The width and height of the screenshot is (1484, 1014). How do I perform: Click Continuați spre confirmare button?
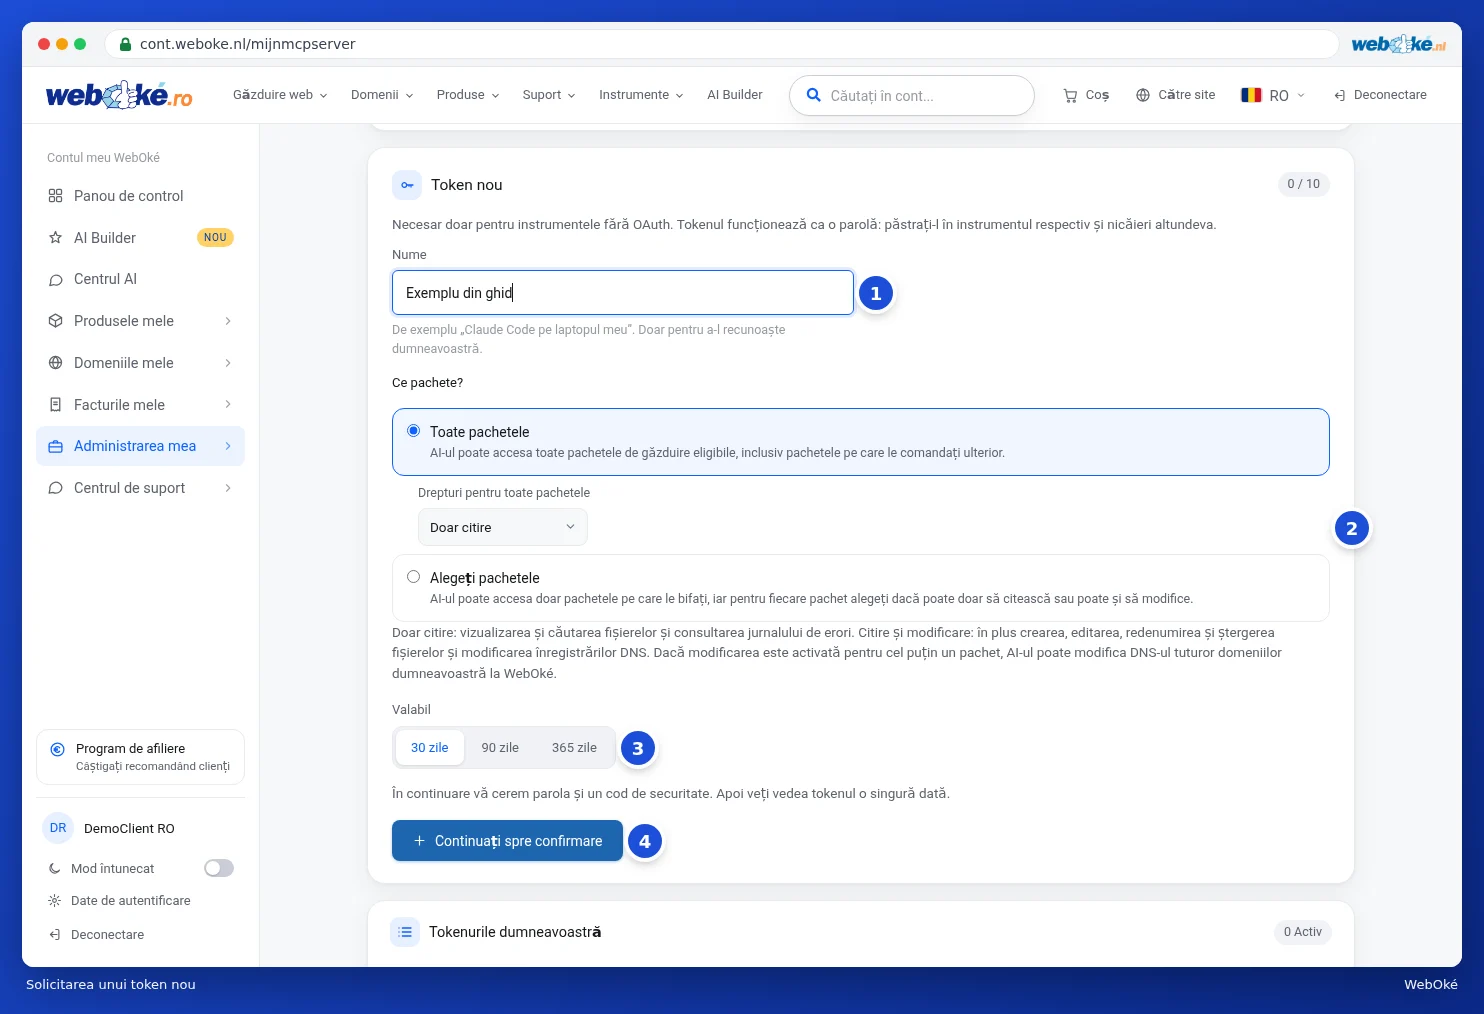tap(507, 841)
